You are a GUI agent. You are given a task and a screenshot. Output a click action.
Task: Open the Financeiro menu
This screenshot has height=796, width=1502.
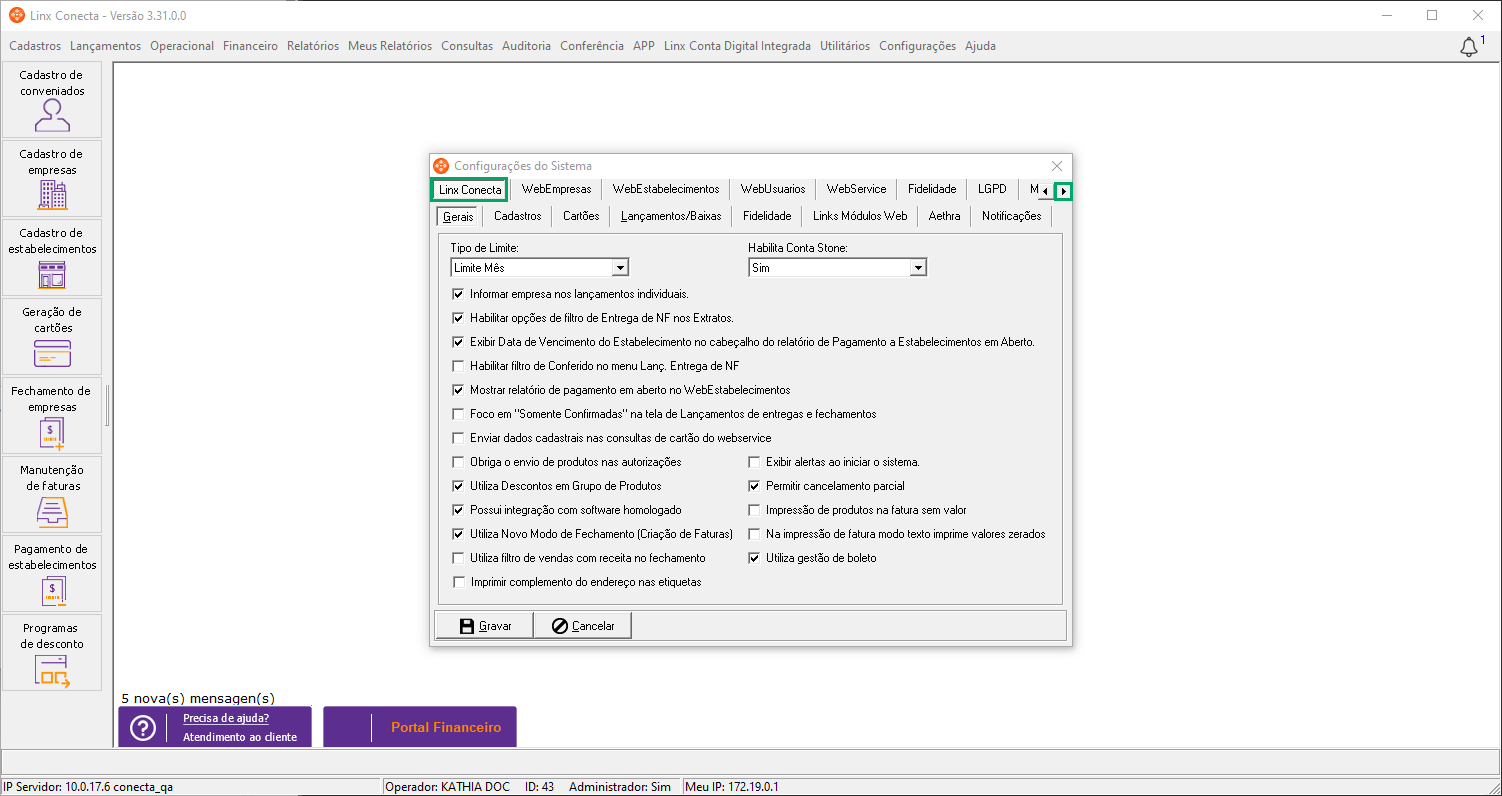pyautogui.click(x=251, y=46)
